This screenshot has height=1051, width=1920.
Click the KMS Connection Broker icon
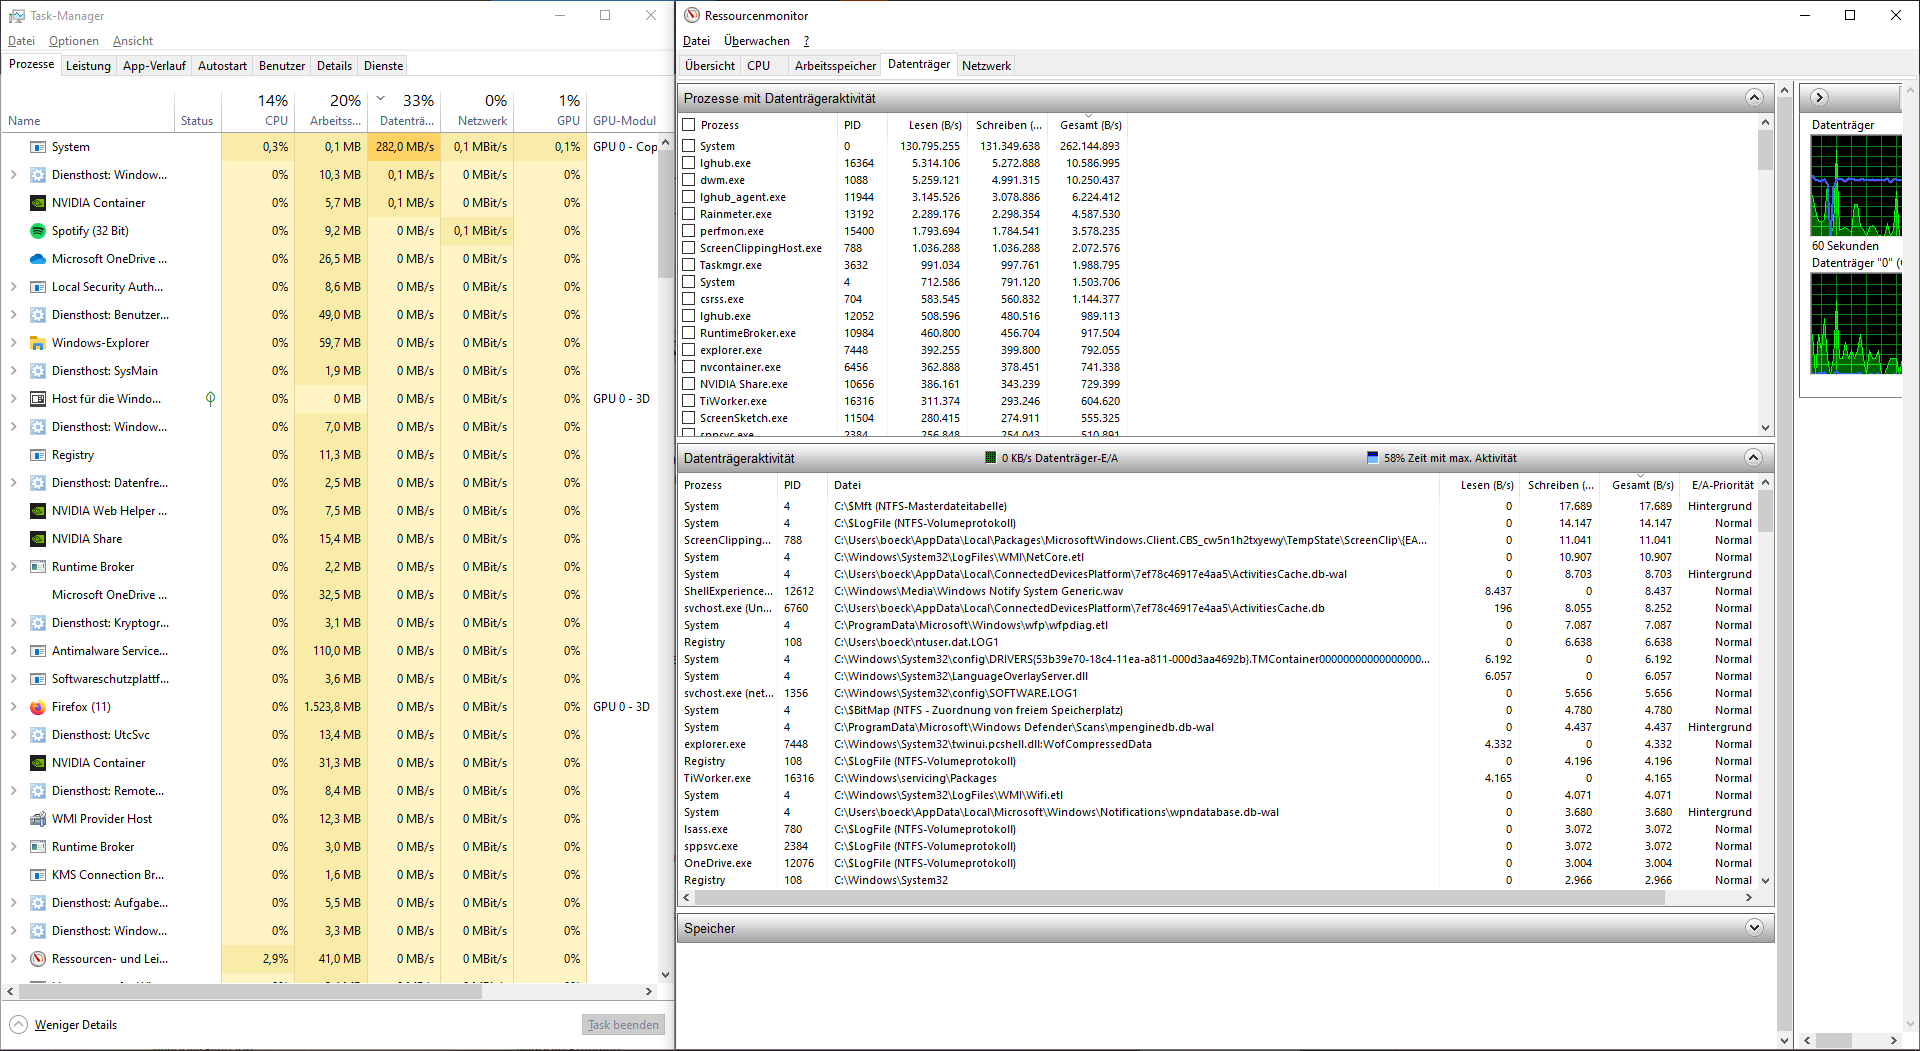[x=38, y=875]
